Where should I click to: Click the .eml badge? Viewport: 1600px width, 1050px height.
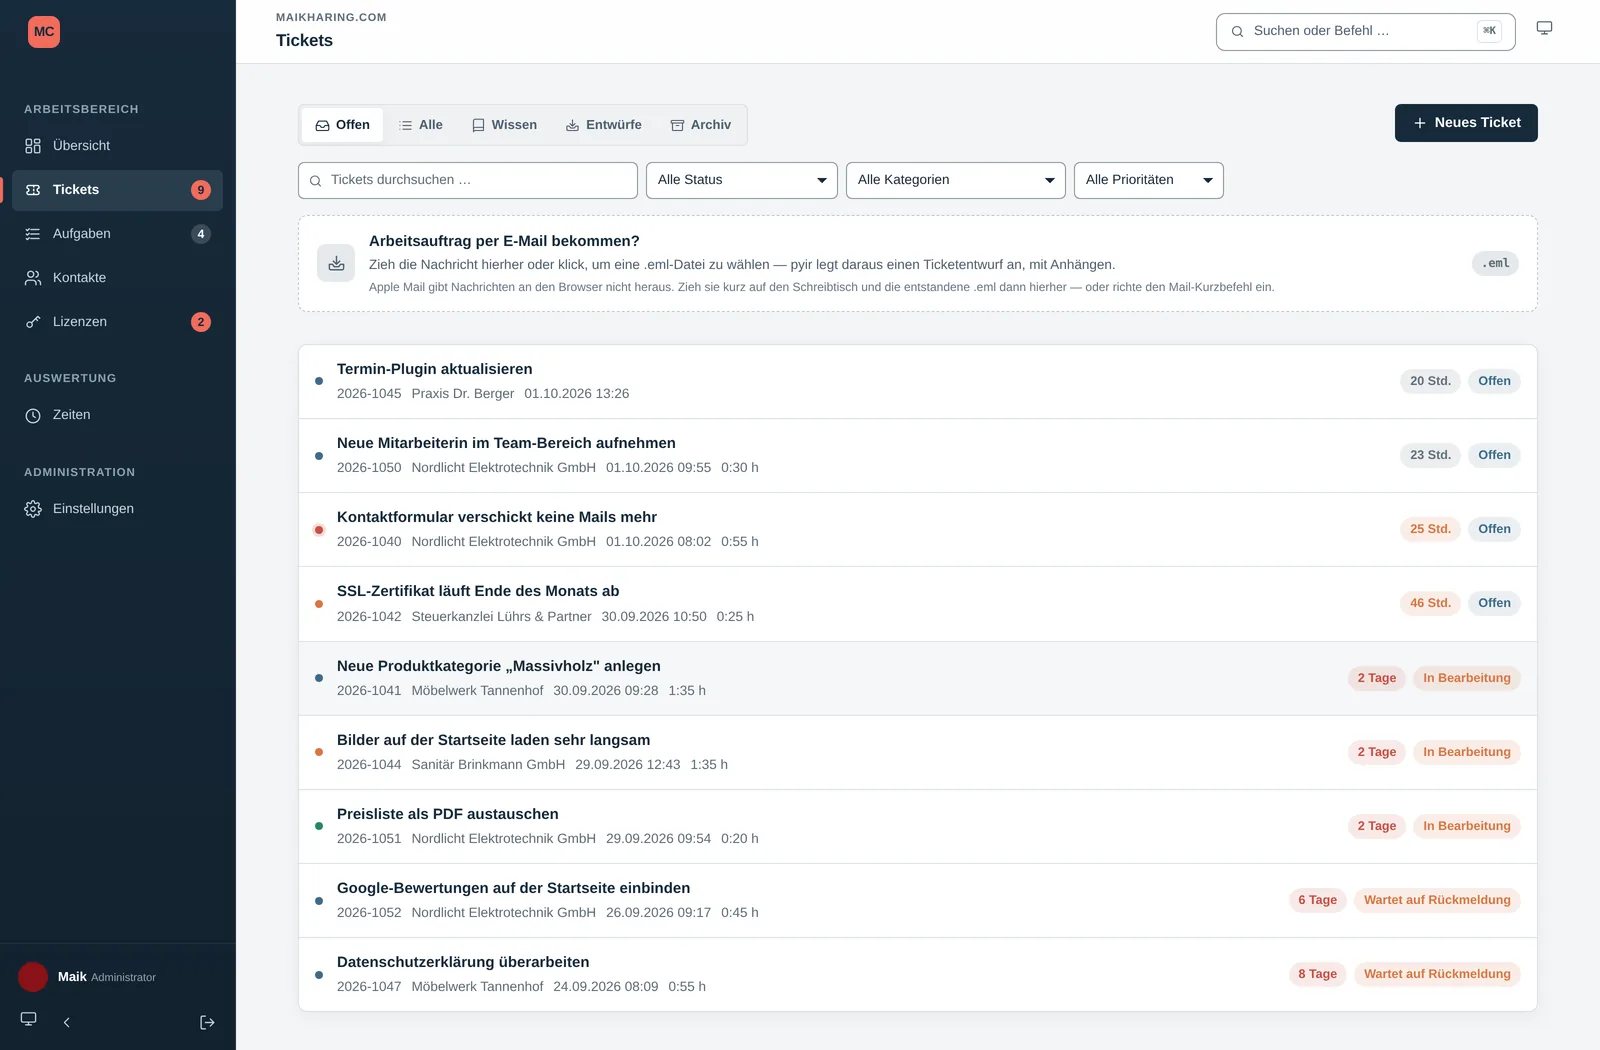pos(1495,264)
